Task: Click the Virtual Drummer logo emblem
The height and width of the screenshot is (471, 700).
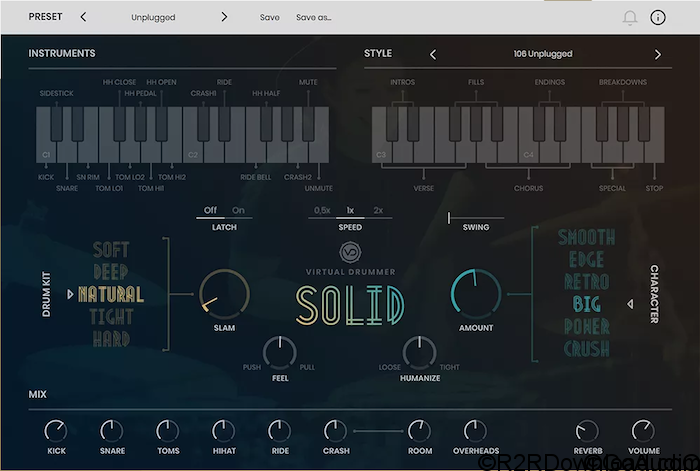Action: [350, 252]
